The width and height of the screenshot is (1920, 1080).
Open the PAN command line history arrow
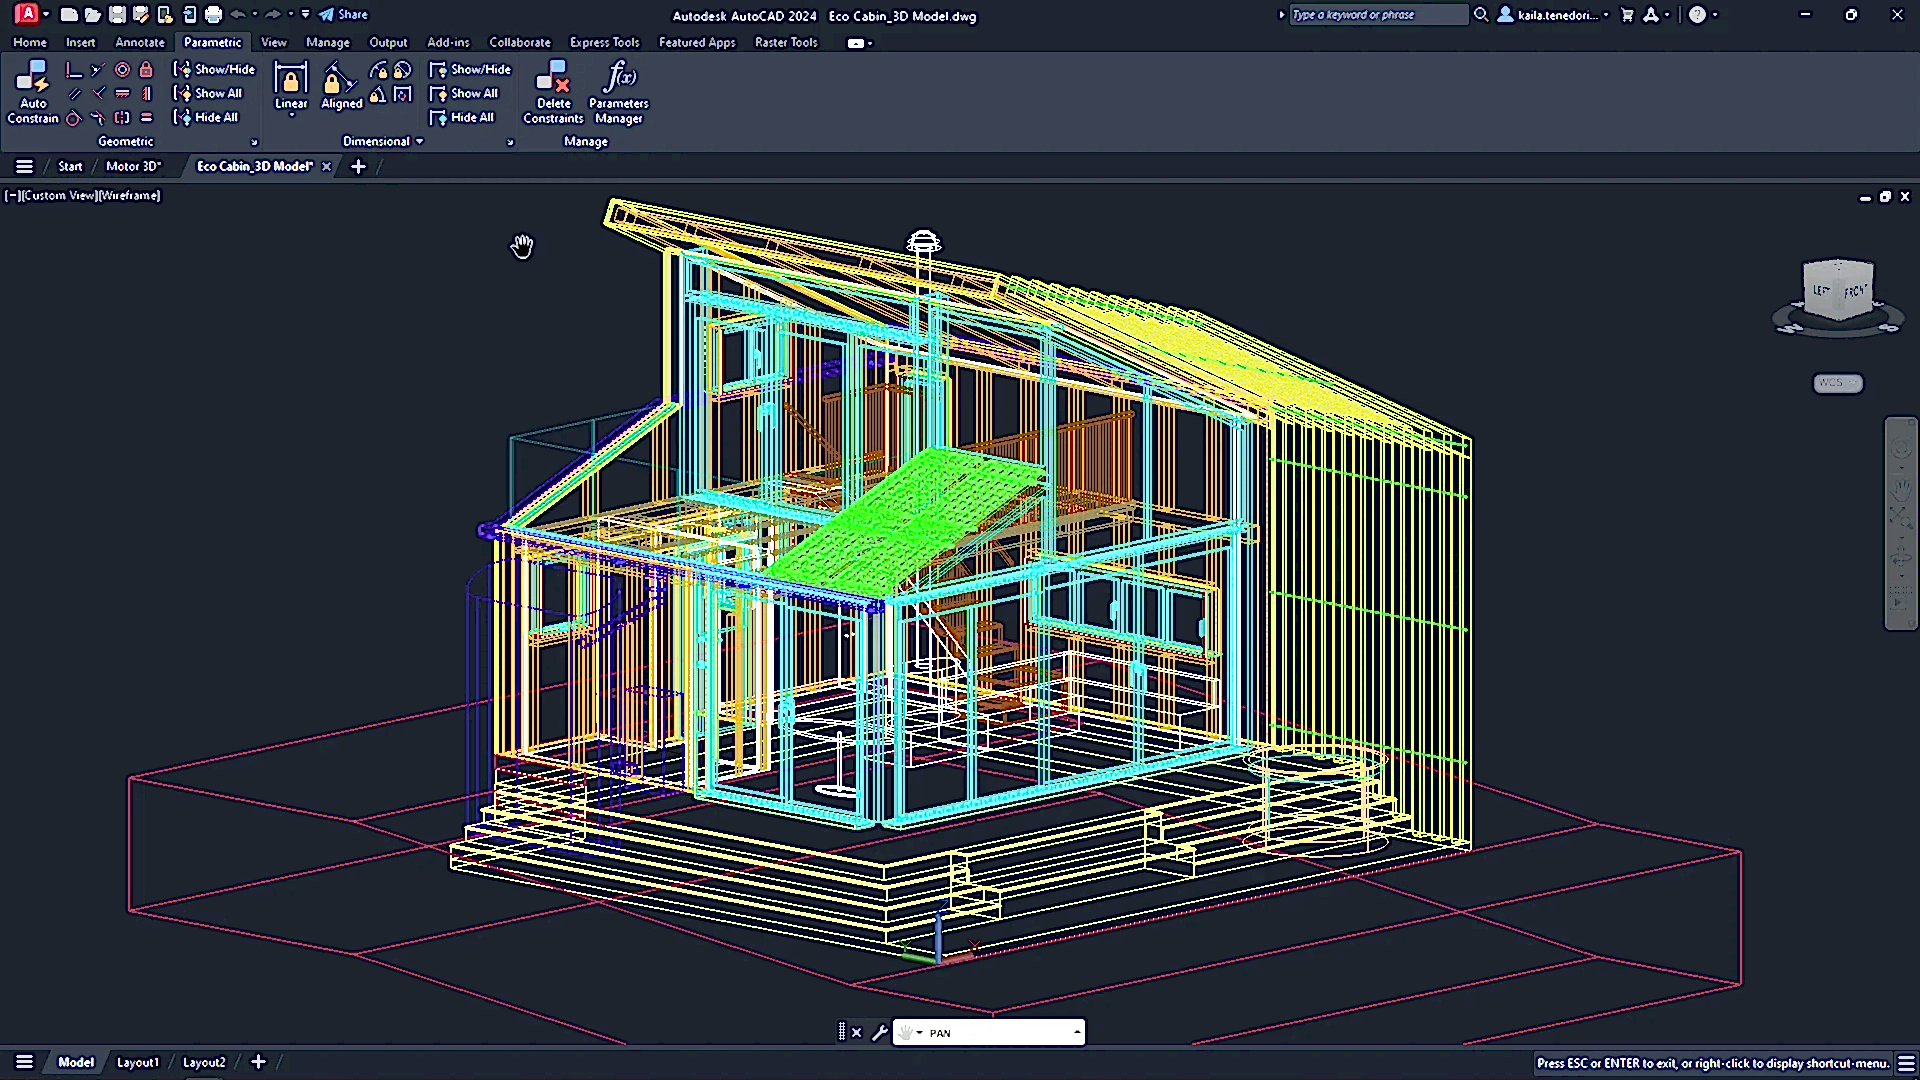point(1077,1033)
